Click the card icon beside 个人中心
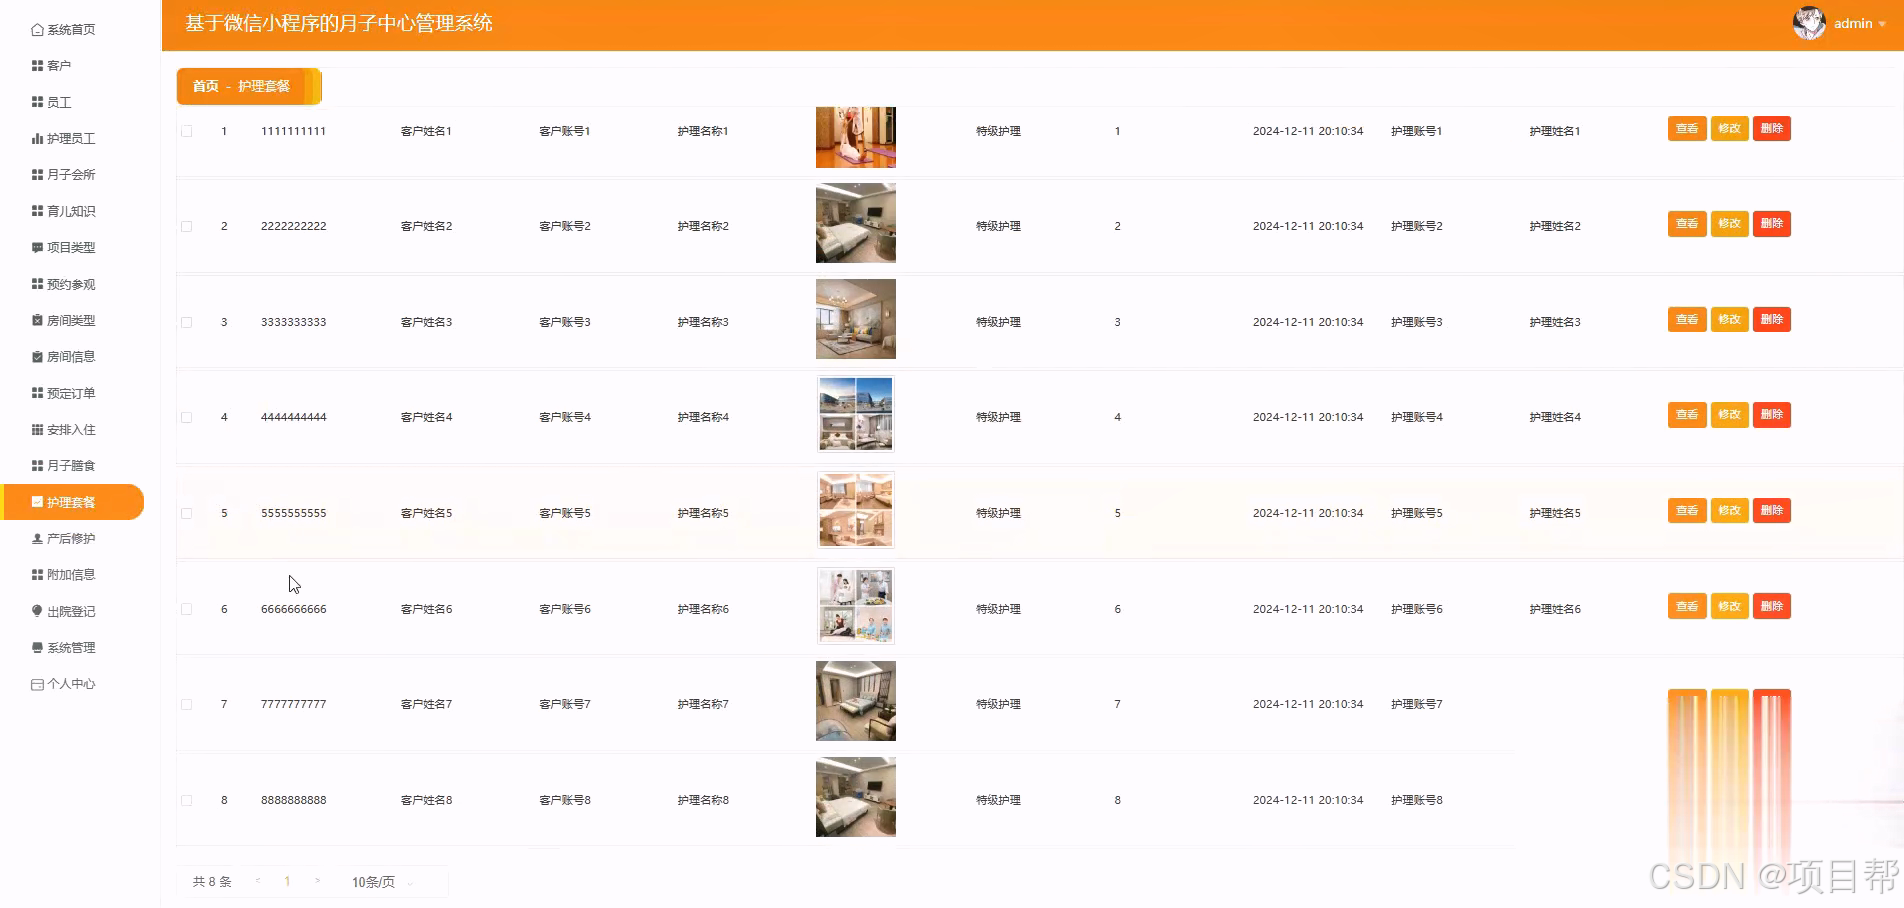The height and width of the screenshot is (908, 1904). [37, 684]
